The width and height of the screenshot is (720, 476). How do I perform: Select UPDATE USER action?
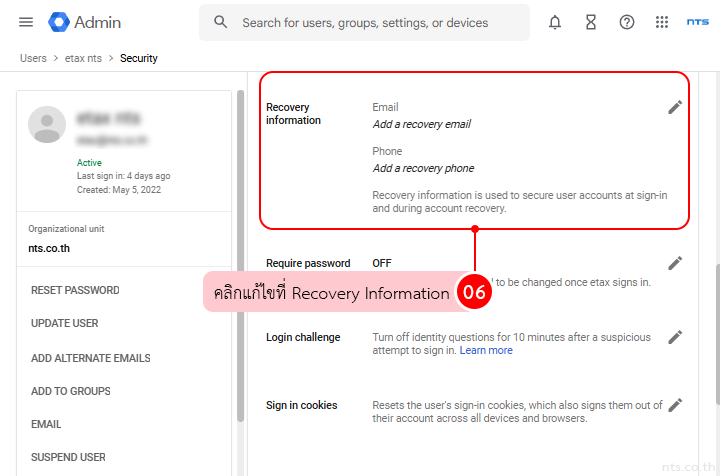[x=65, y=323]
